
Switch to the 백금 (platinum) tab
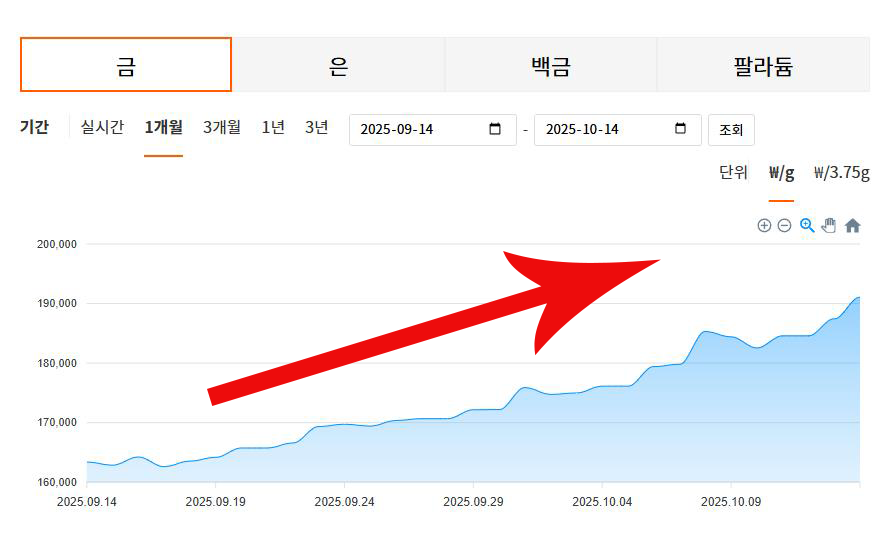[x=550, y=66]
